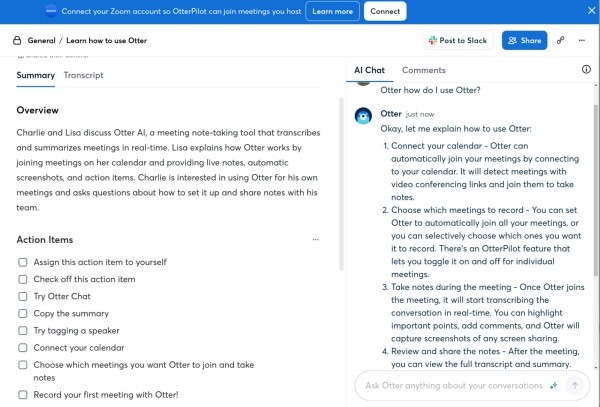This screenshot has height=407, width=600.
Task: Click the Post to Slack button
Action: point(457,41)
